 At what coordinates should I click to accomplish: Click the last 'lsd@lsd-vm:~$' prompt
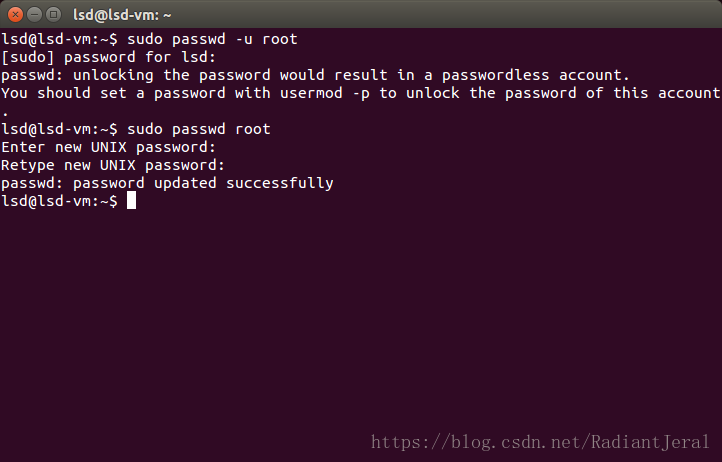(x=59, y=201)
